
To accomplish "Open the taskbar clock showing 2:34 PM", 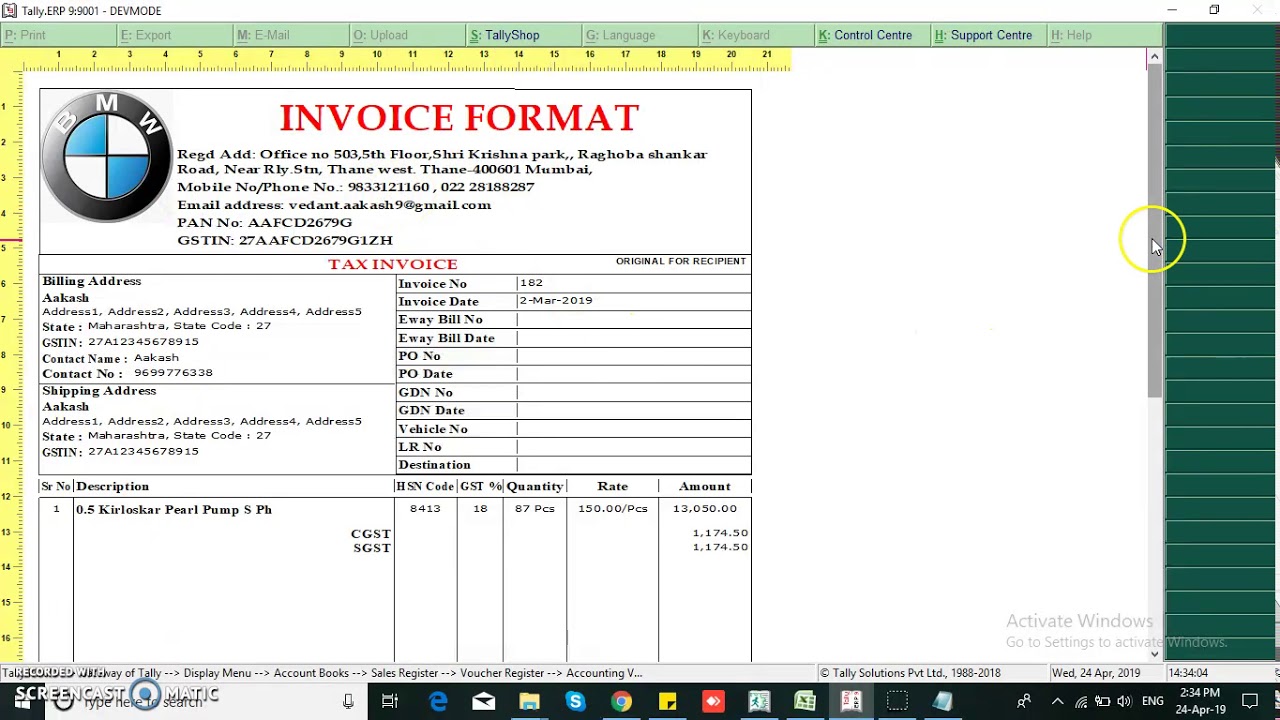I will point(1198,701).
